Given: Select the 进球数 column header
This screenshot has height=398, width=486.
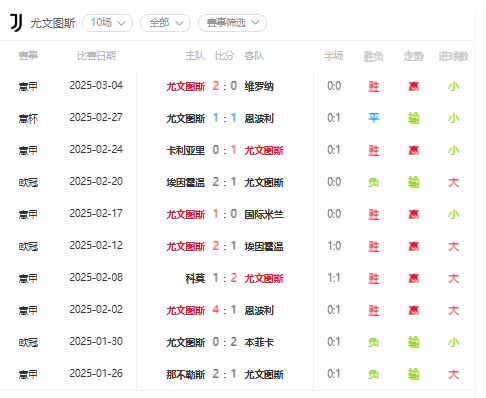Looking at the screenshot, I should coord(453,56).
